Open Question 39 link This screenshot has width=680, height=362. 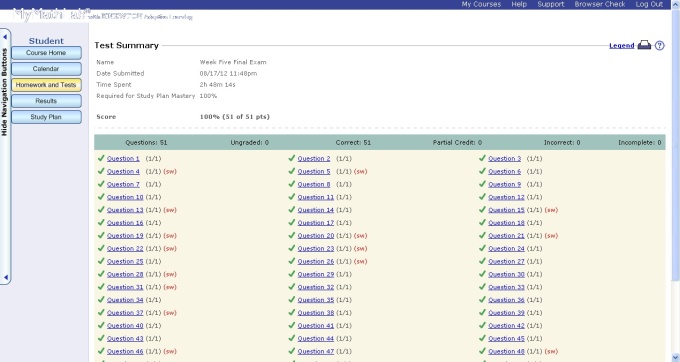pyautogui.click(x=506, y=313)
